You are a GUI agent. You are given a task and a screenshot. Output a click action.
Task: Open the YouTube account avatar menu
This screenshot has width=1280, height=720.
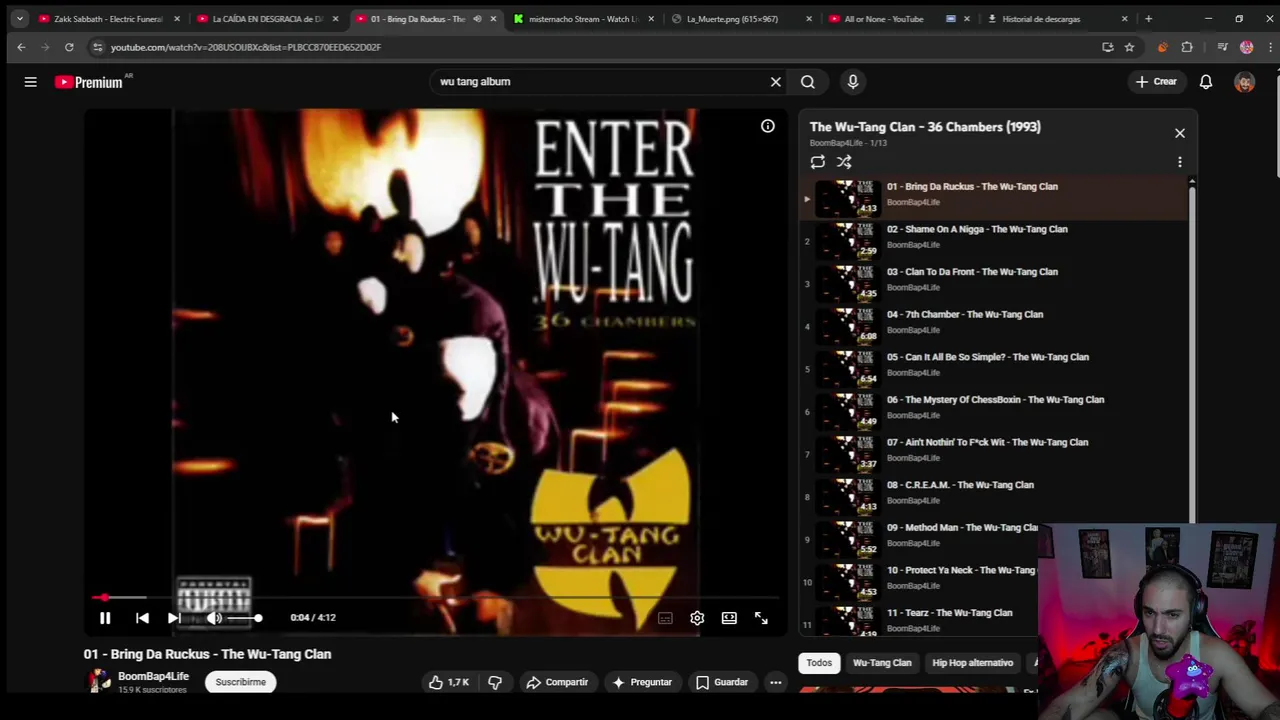tap(1244, 82)
